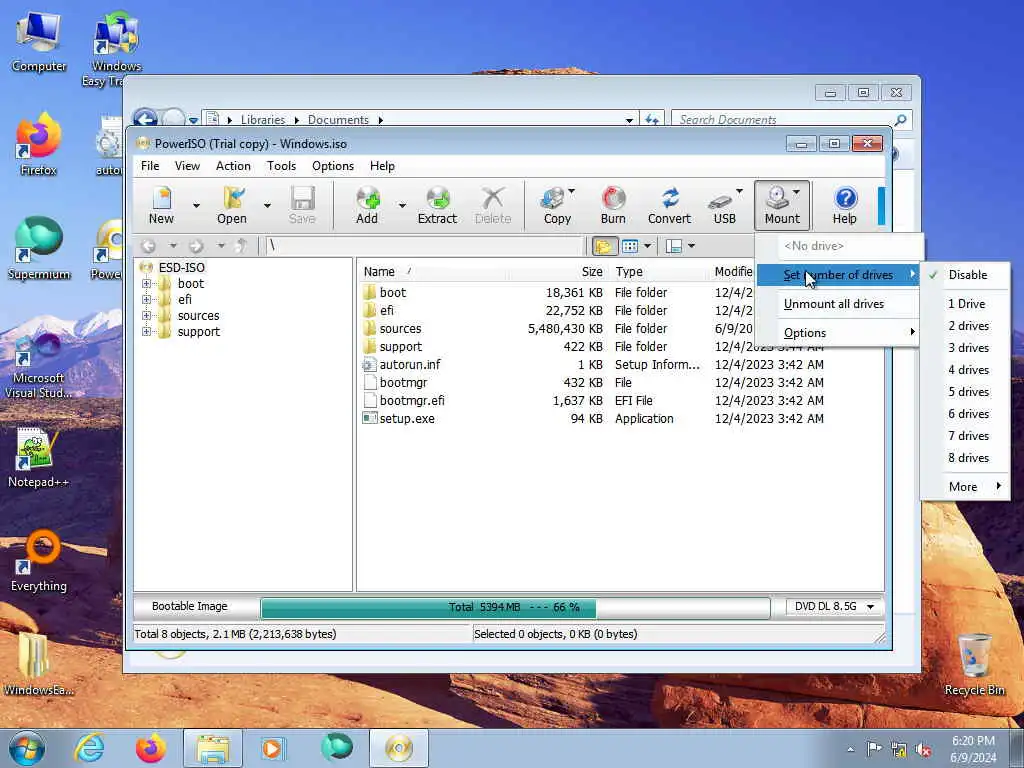Select the Everything desktop shortcut
The image size is (1024, 768).
(39, 560)
